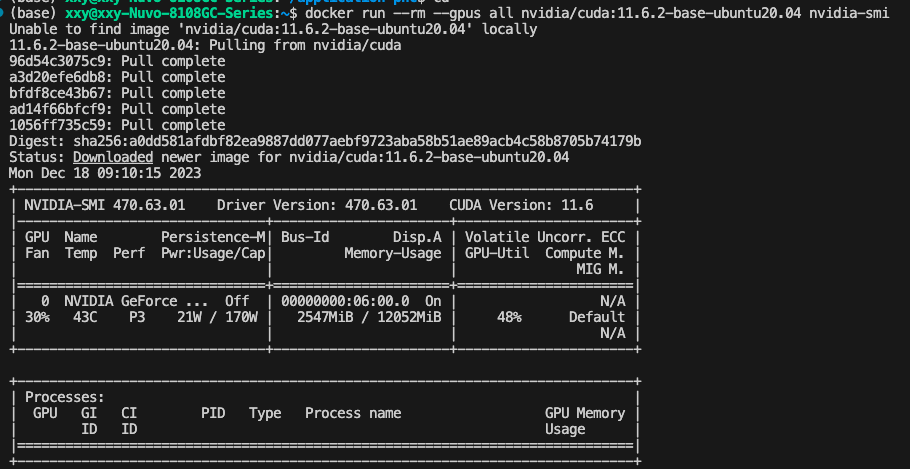The width and height of the screenshot is (910, 469).
Task: Click 'NVIDIA-SMI 470.63.01' header text
Action: click(x=104, y=205)
